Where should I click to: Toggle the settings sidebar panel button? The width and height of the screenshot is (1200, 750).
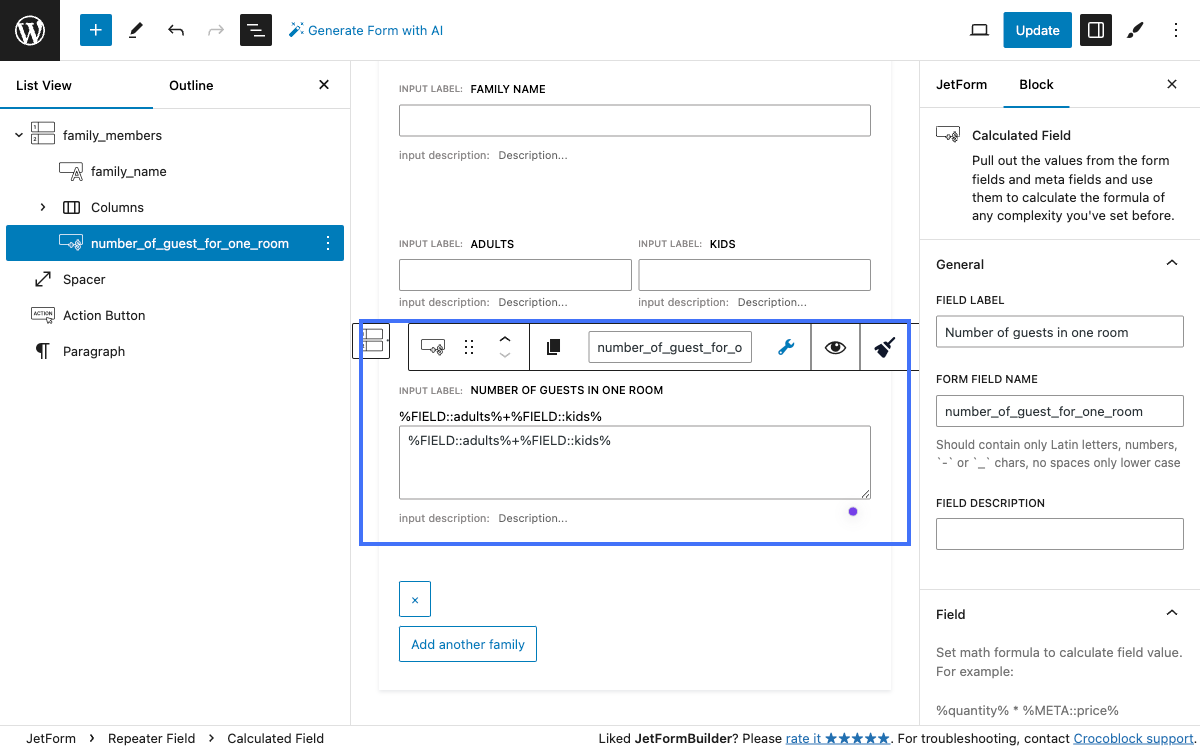(1096, 30)
